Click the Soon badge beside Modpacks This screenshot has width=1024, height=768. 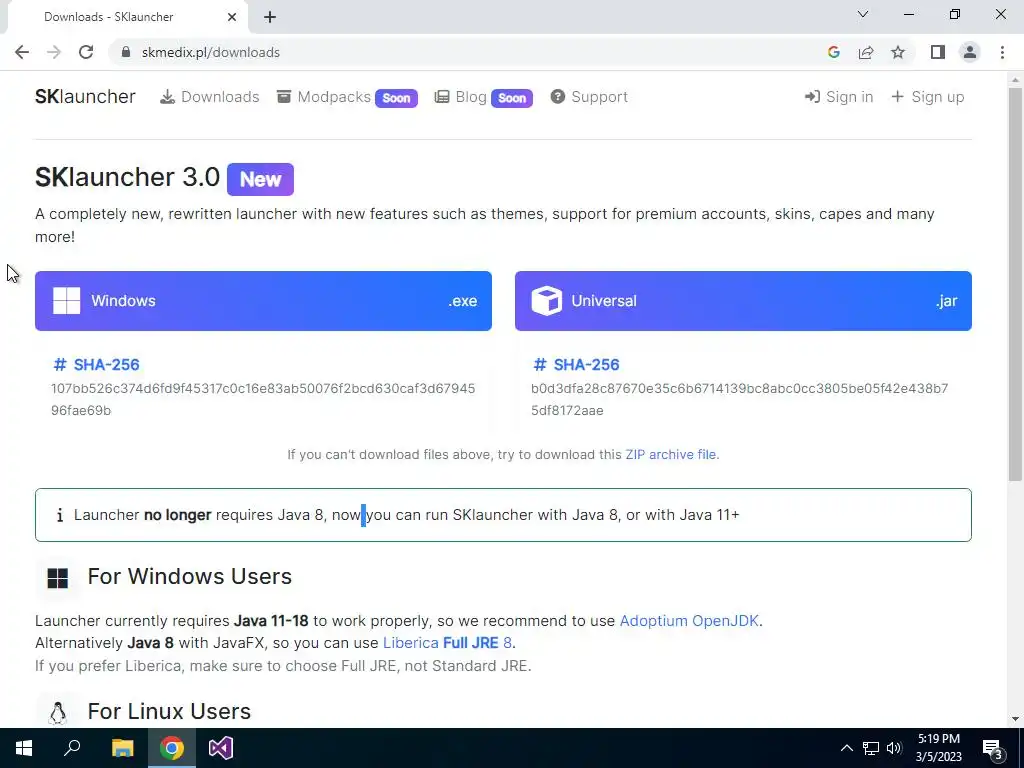(396, 99)
